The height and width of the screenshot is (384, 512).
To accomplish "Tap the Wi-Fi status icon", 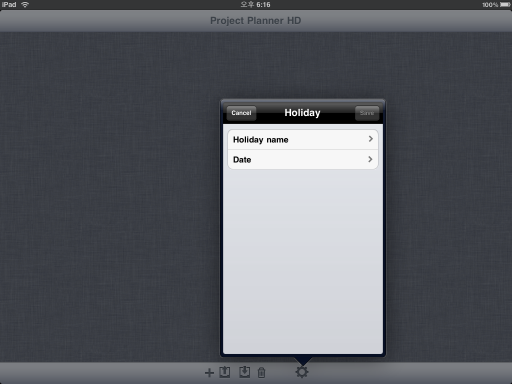I will tap(25, 5).
